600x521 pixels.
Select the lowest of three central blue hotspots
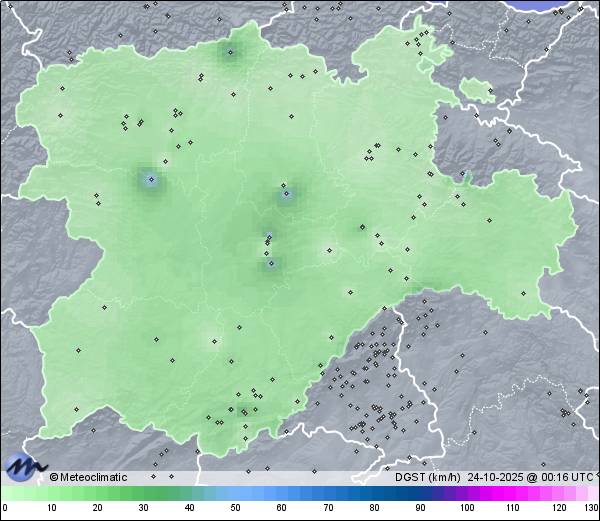tap(270, 264)
